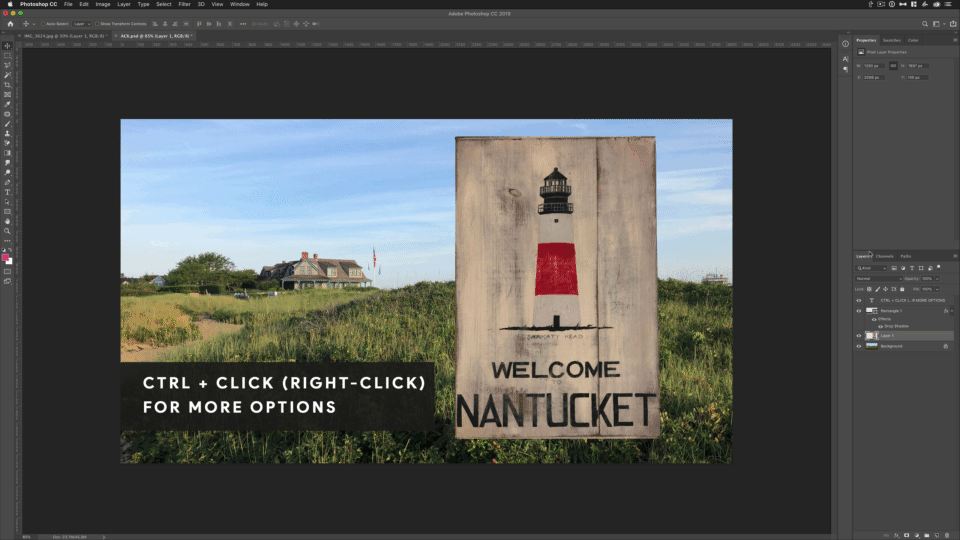Image resolution: width=960 pixels, height=540 pixels.
Task: Select the Lasso tool
Action: pos(7,66)
